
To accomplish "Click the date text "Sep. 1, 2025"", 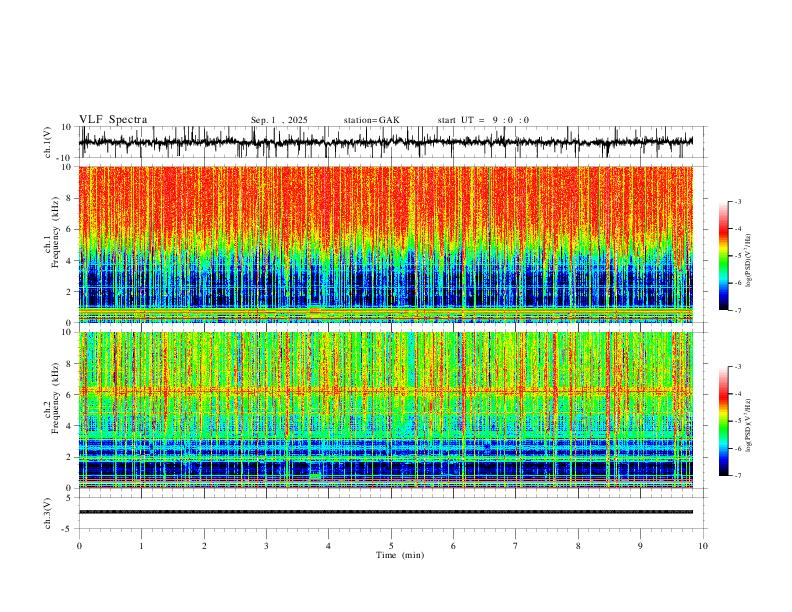I will point(279,120).
